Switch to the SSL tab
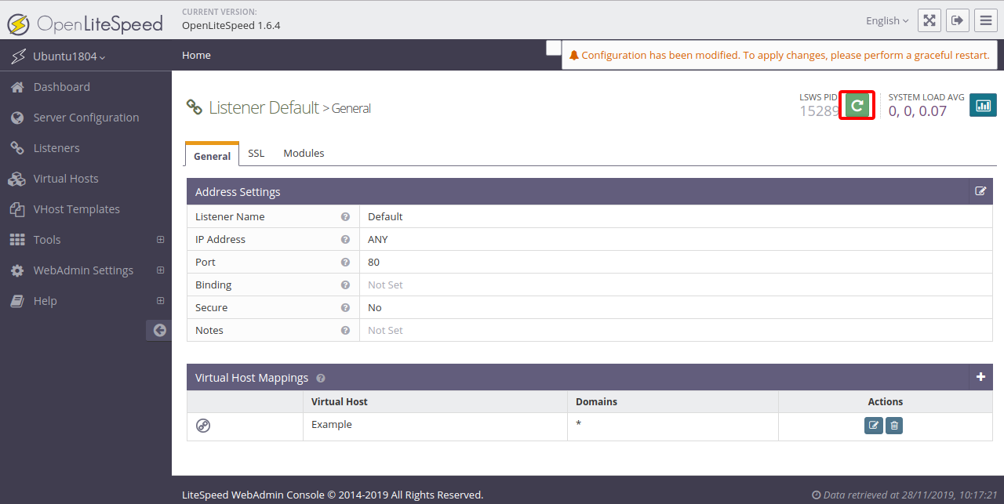 click(256, 153)
